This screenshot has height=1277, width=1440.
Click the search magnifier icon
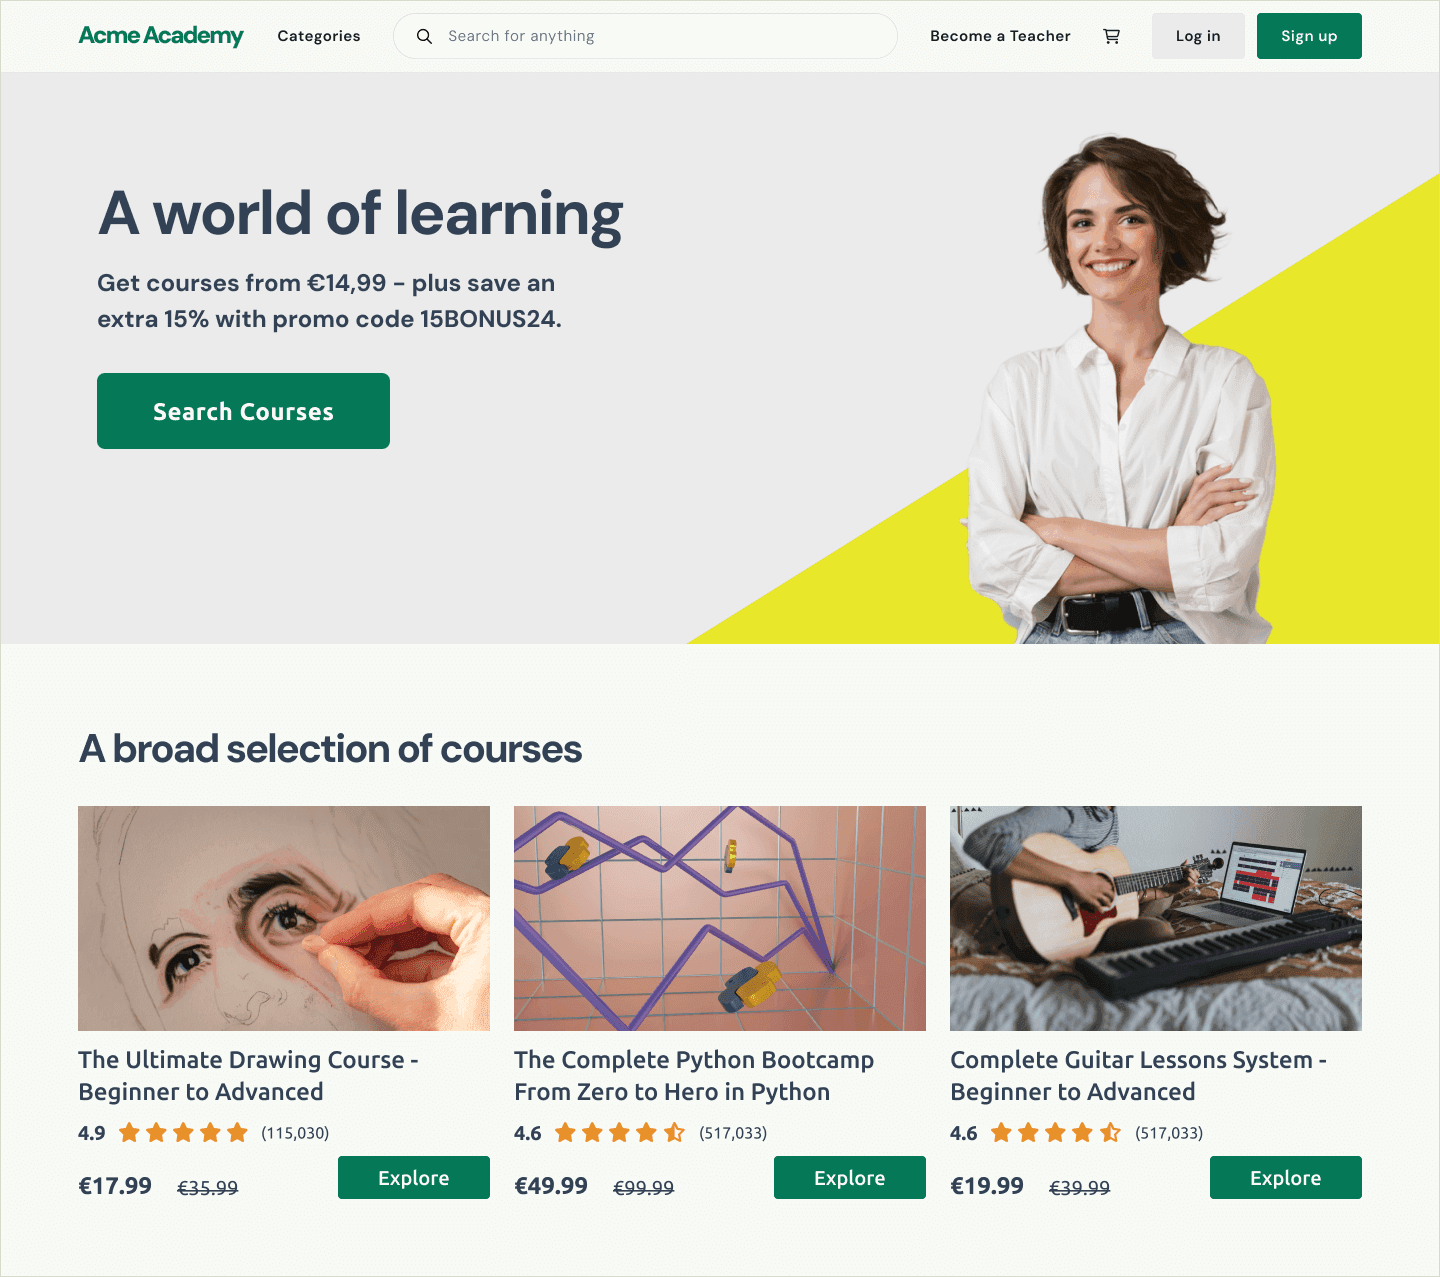coord(424,36)
